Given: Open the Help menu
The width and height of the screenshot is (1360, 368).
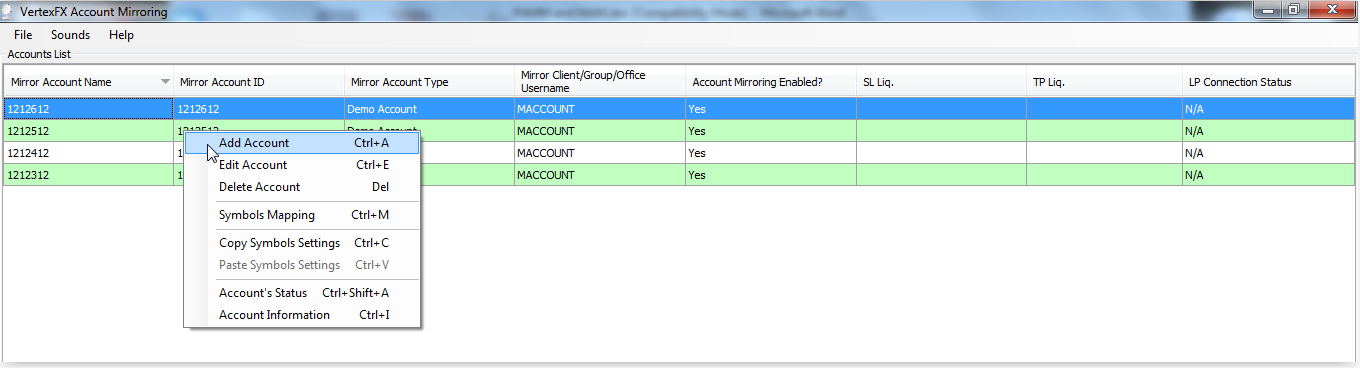Looking at the screenshot, I should 121,35.
